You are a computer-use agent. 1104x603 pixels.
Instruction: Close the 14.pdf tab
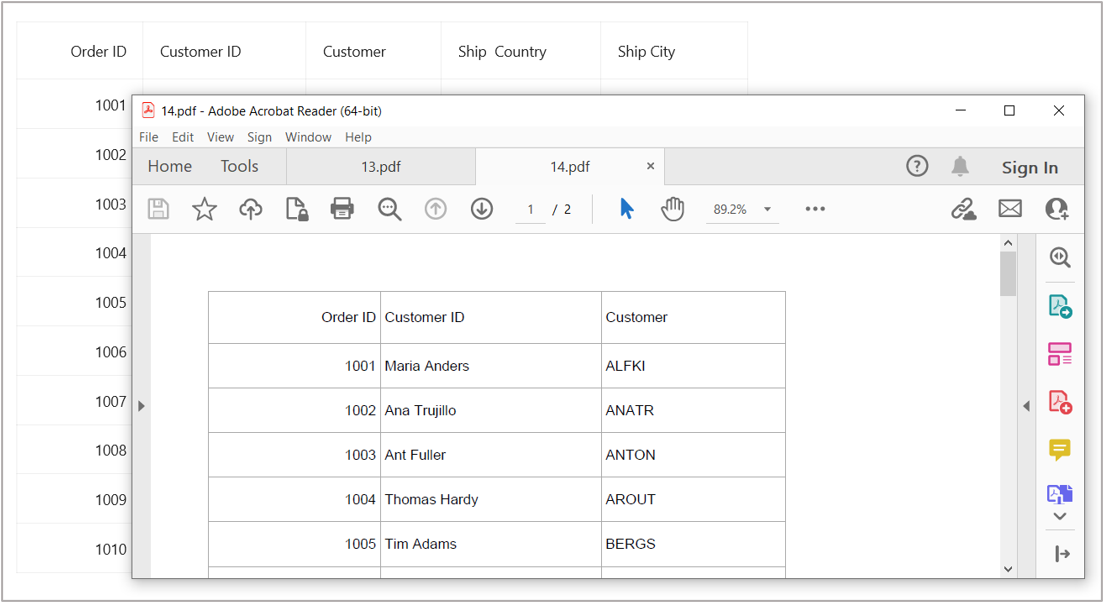[651, 166]
